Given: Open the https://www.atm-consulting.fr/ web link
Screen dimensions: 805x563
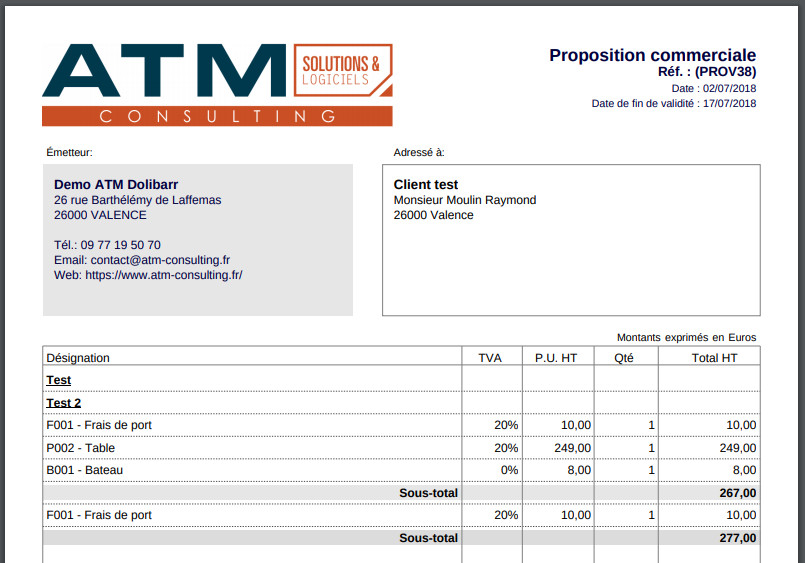Looking at the screenshot, I should pyautogui.click(x=164, y=275).
